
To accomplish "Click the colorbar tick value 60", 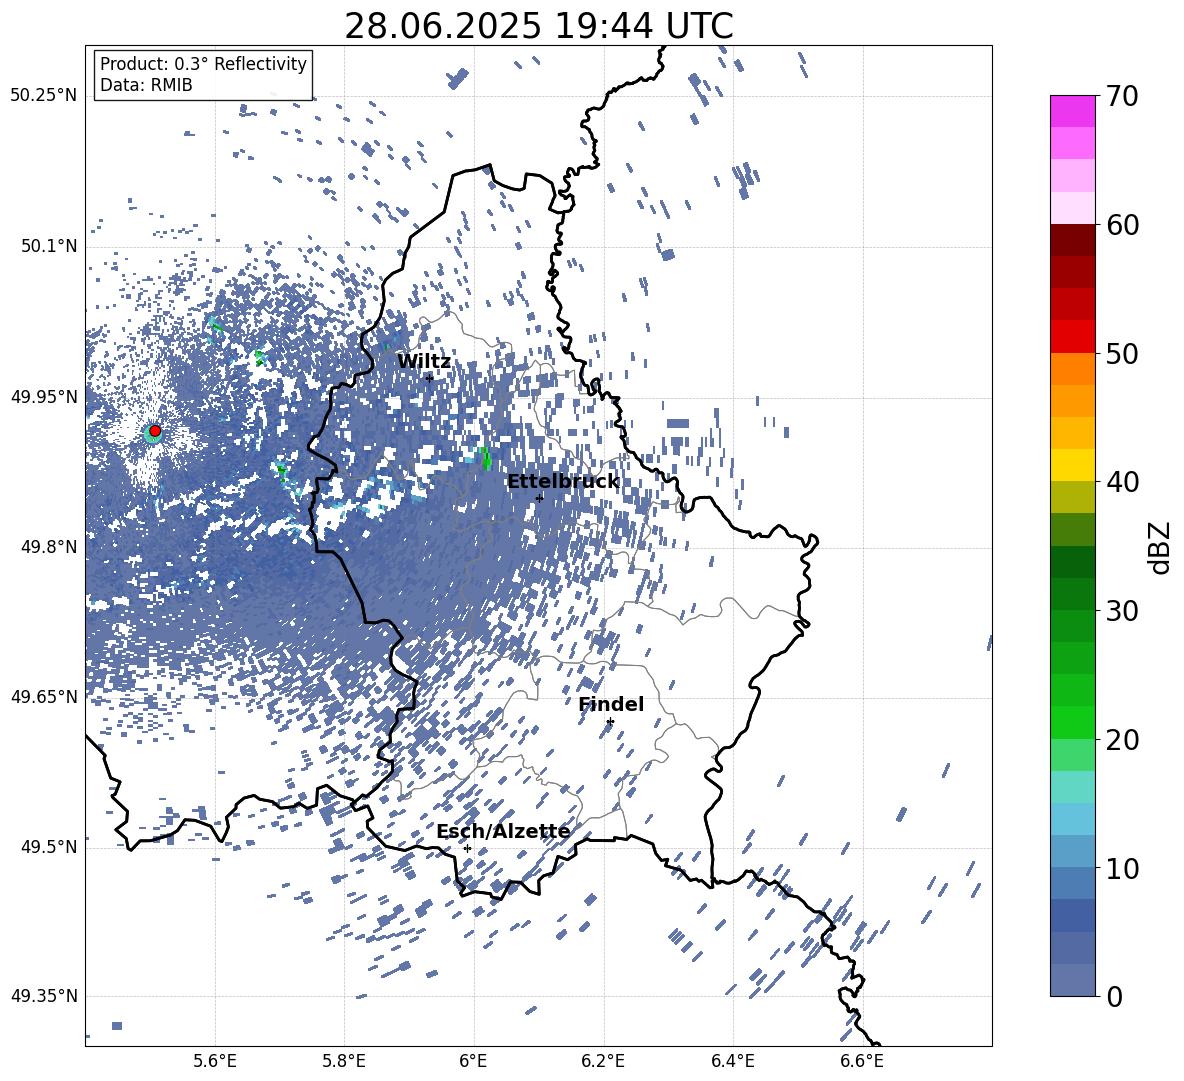I will tap(1122, 225).
